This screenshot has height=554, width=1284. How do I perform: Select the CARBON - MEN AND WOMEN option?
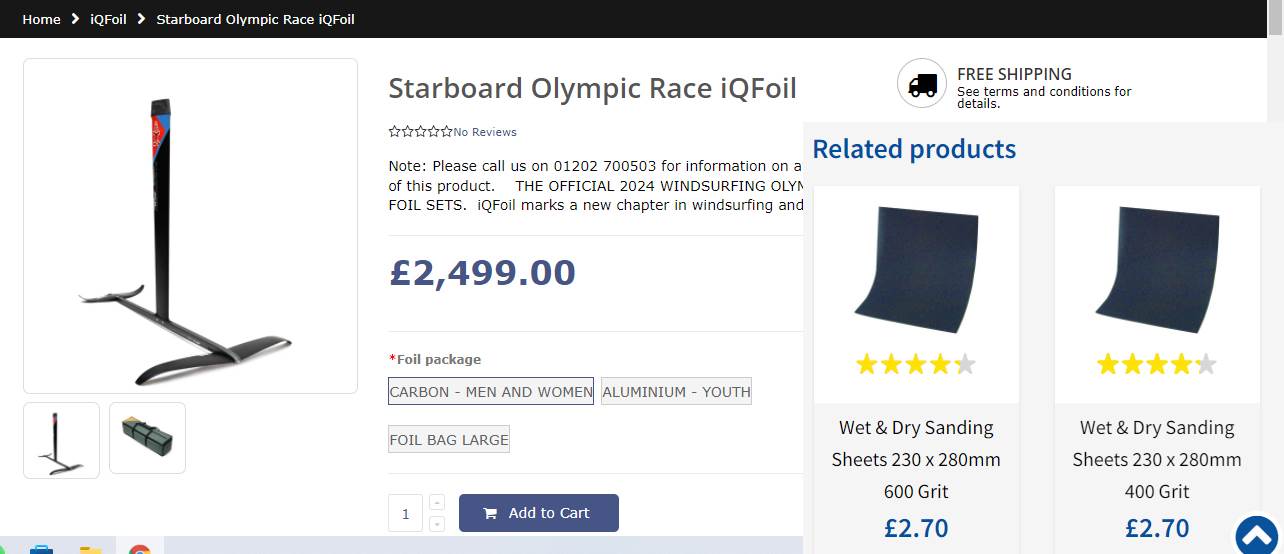490,392
